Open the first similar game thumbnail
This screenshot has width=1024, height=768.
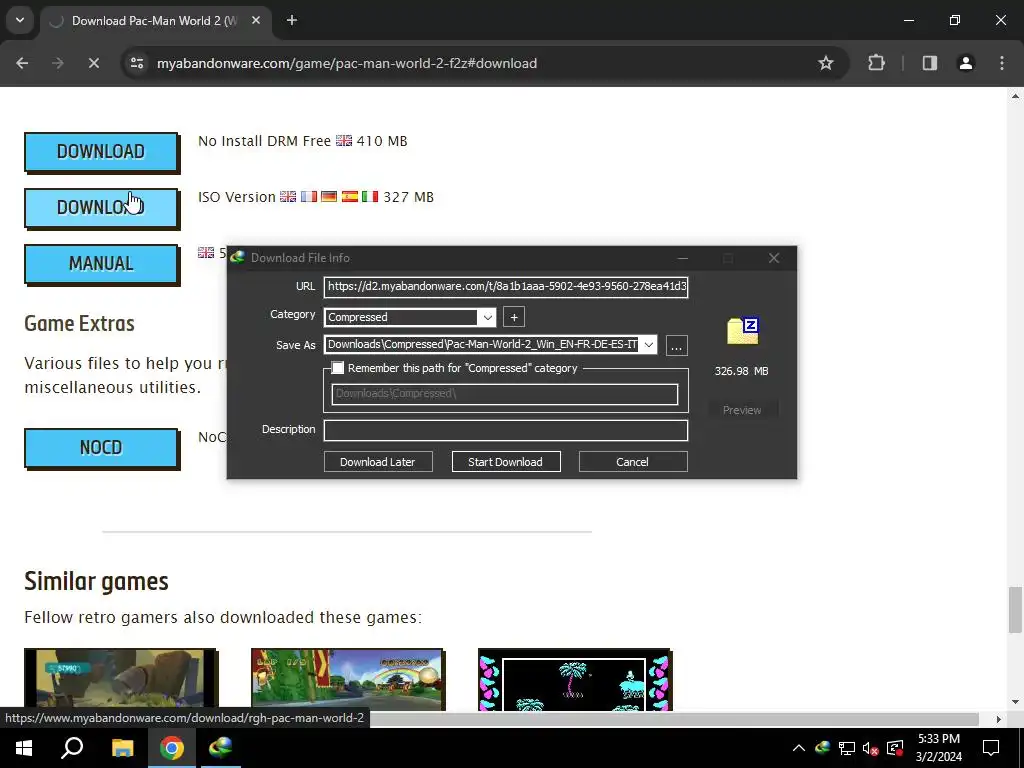[120, 679]
